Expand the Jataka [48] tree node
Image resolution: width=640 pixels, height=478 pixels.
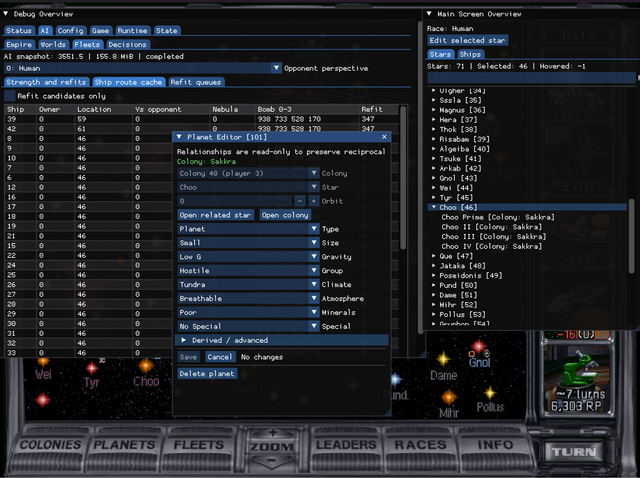[434, 266]
